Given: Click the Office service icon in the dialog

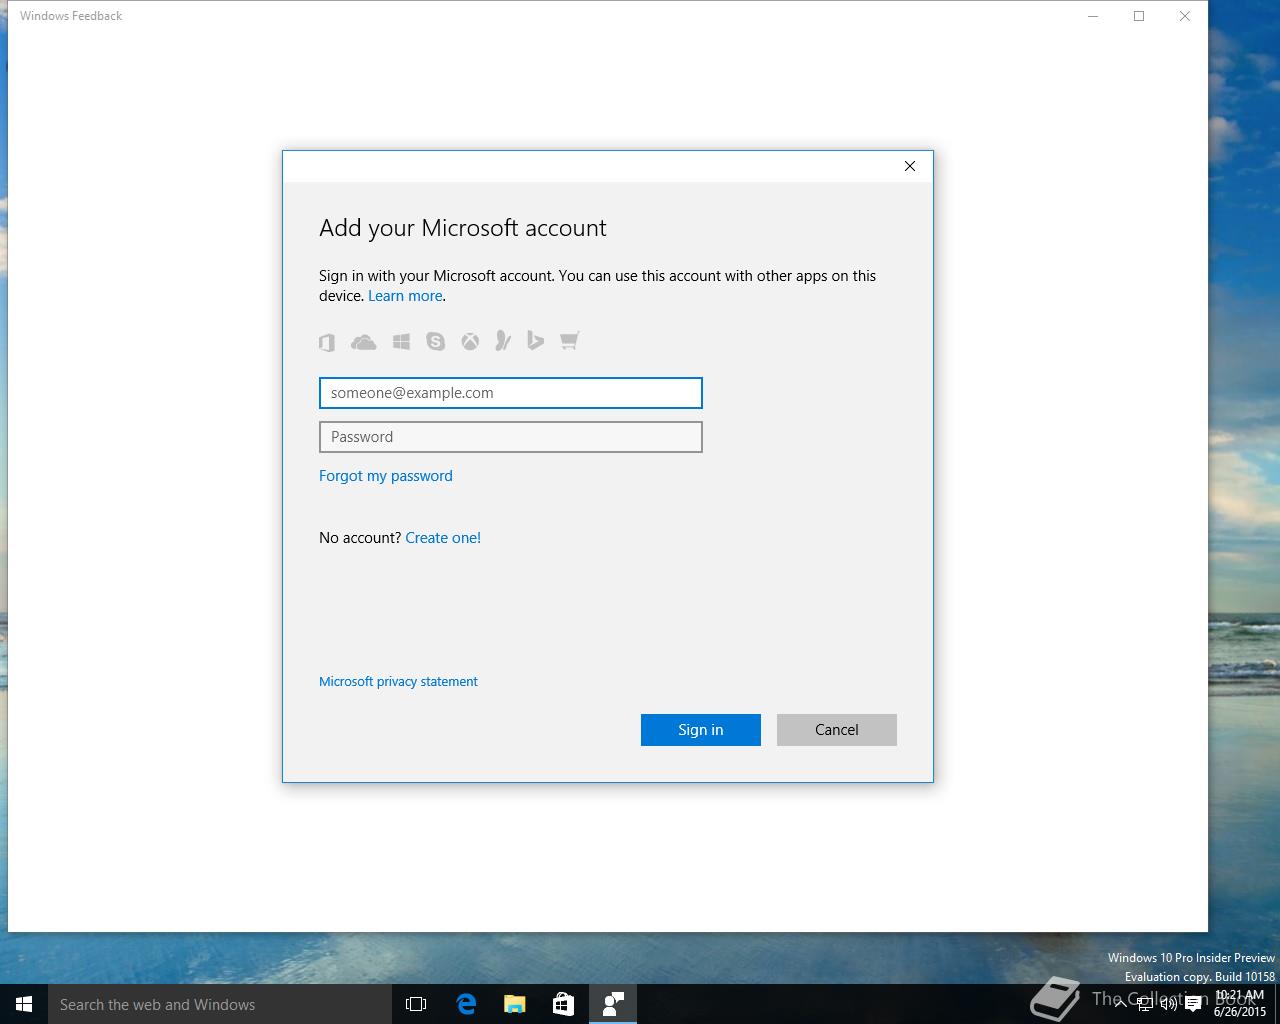Looking at the screenshot, I should point(327,343).
